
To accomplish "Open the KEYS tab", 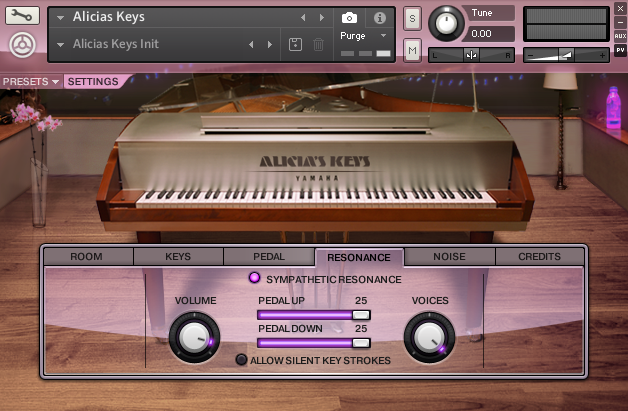I will click(178, 256).
